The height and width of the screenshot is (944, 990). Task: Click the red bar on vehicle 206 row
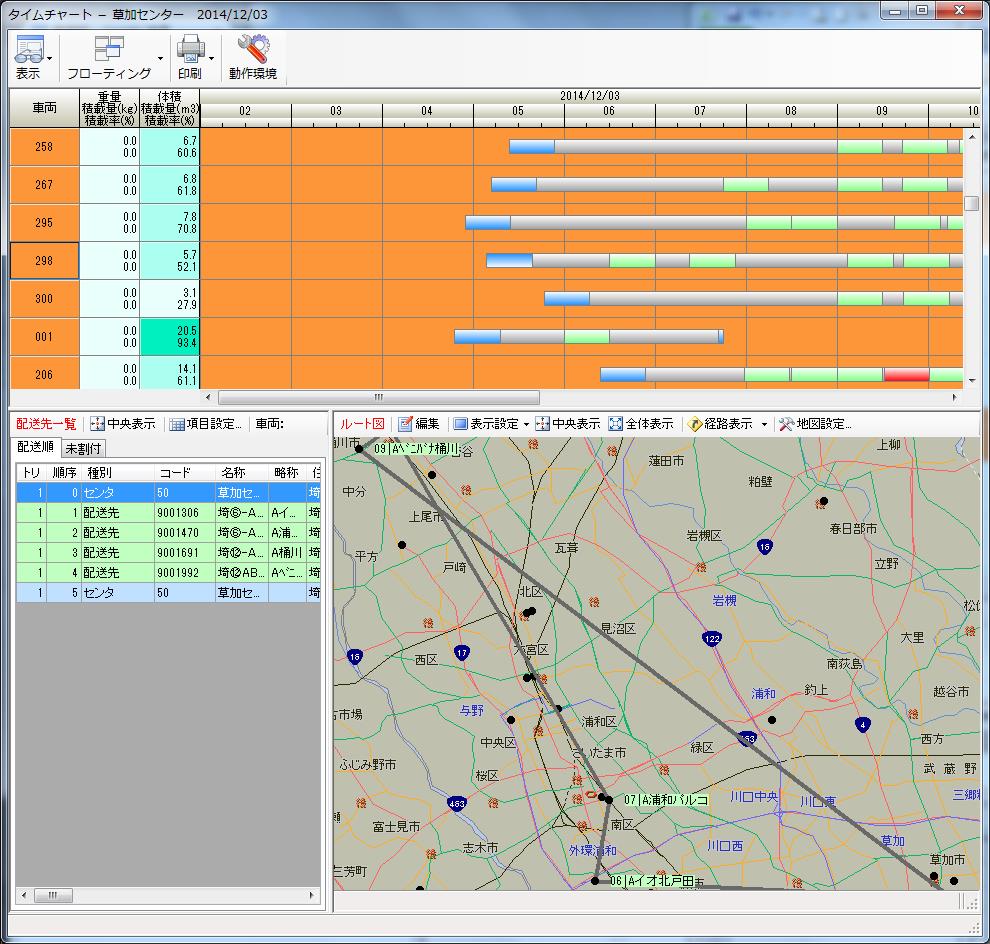click(906, 375)
